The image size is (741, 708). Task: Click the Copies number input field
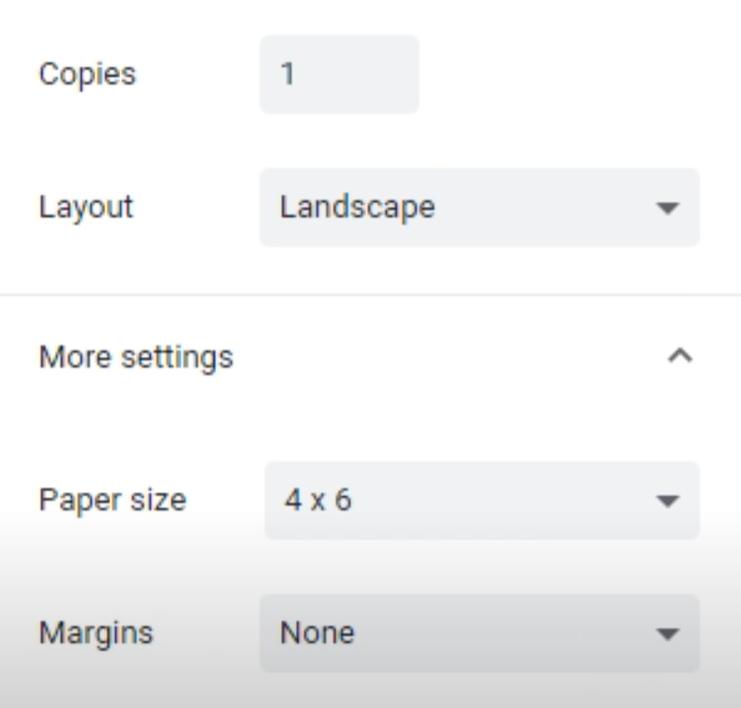(339, 75)
